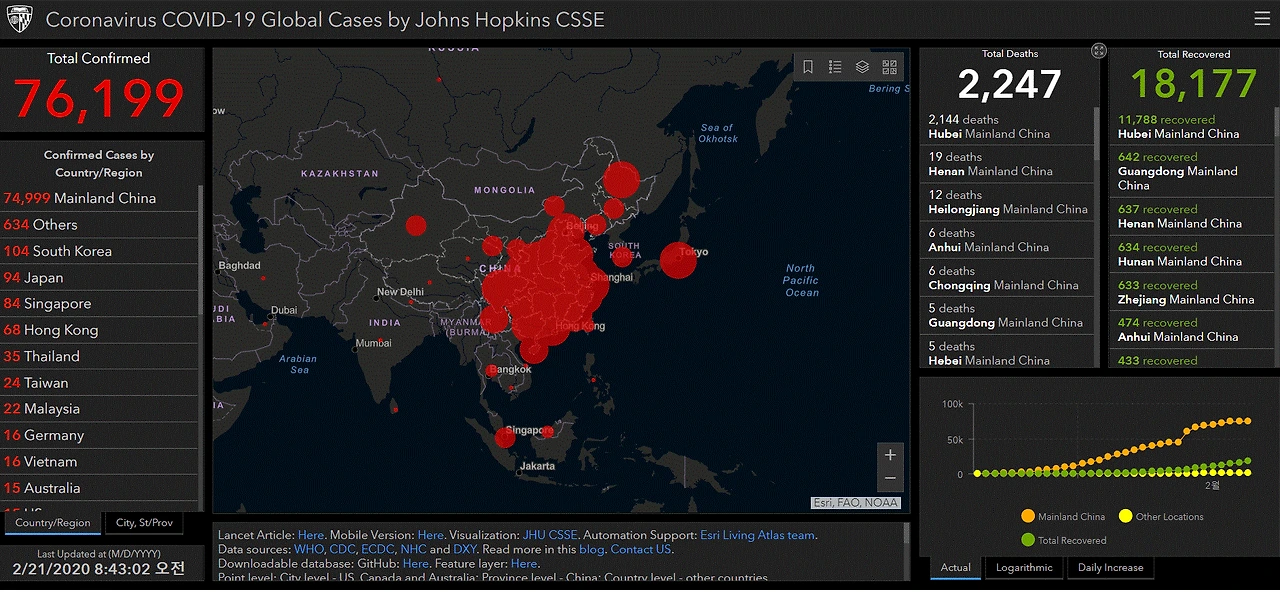Click '11,788 recovered Hubei' row
Image resolution: width=1280 pixels, height=592 pixels.
pos(1190,127)
